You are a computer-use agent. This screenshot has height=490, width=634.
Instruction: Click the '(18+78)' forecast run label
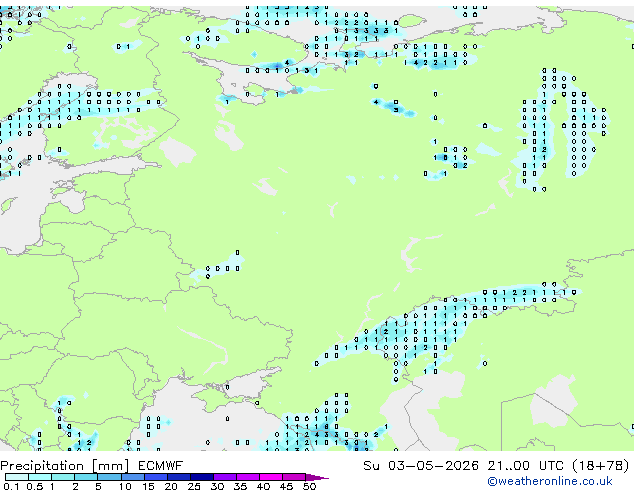[x=601, y=466]
